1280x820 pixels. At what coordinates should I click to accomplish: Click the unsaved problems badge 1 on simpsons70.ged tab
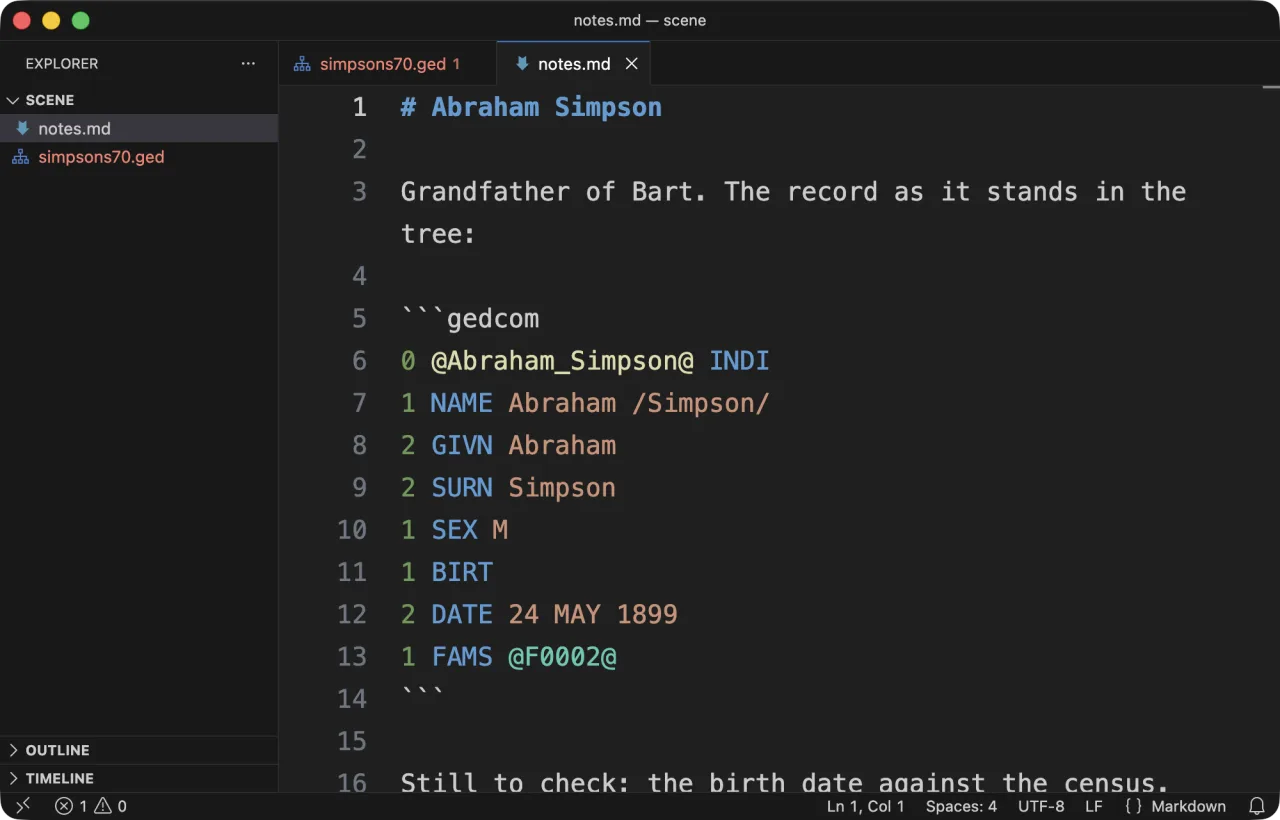[456, 64]
